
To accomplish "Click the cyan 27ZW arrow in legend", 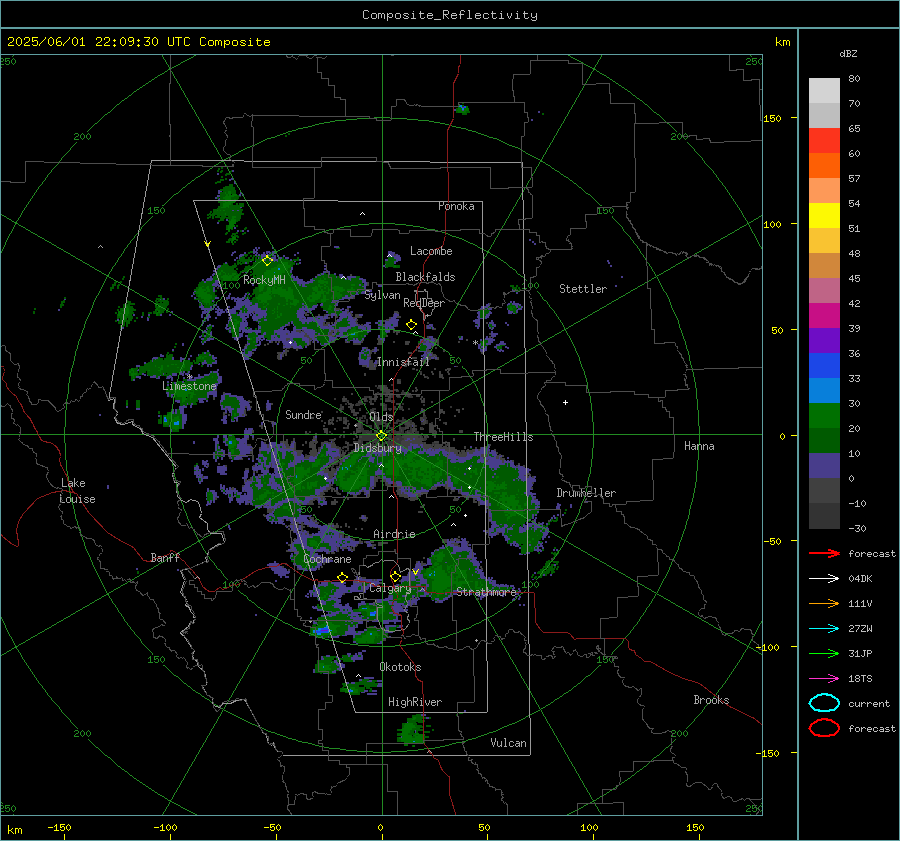I will coord(824,629).
